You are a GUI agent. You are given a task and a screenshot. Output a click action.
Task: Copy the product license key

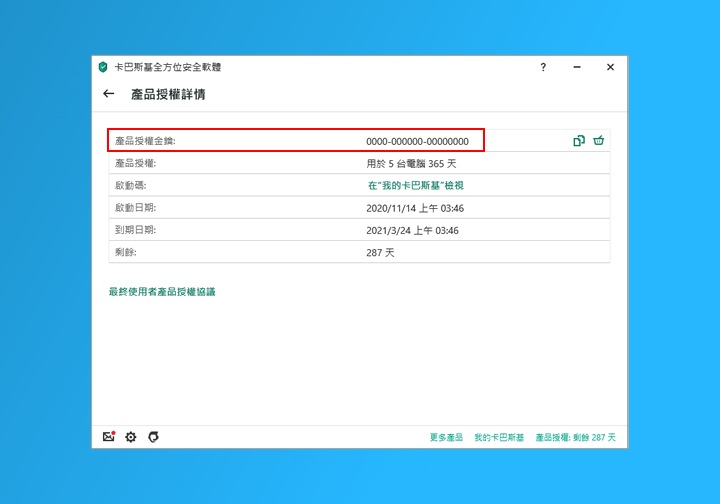(579, 141)
